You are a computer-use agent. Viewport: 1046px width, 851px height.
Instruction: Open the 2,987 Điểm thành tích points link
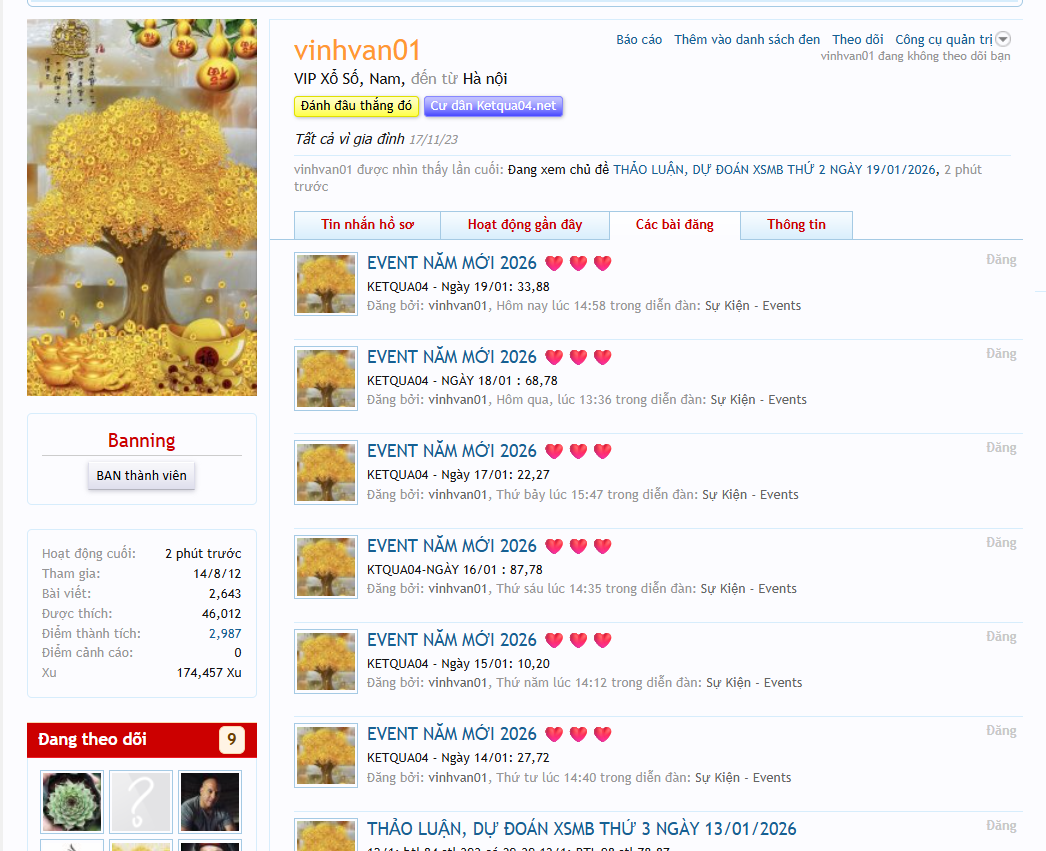point(225,634)
